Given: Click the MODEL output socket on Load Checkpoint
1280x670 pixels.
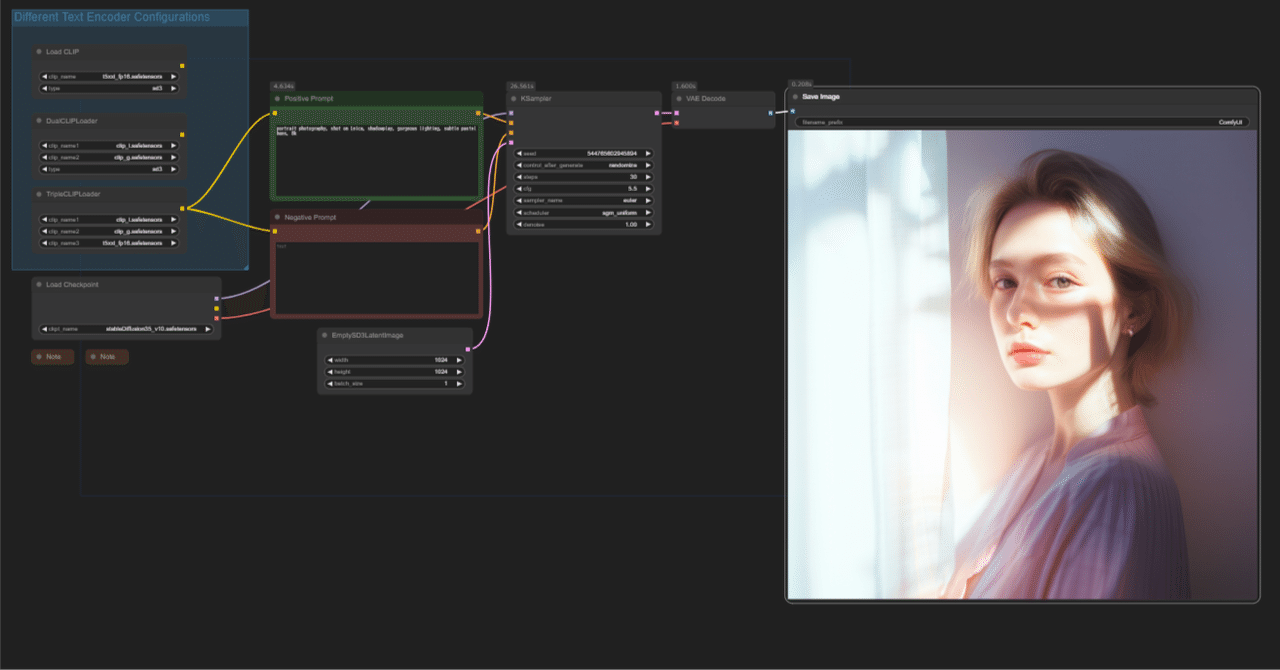Looking at the screenshot, I should (214, 297).
